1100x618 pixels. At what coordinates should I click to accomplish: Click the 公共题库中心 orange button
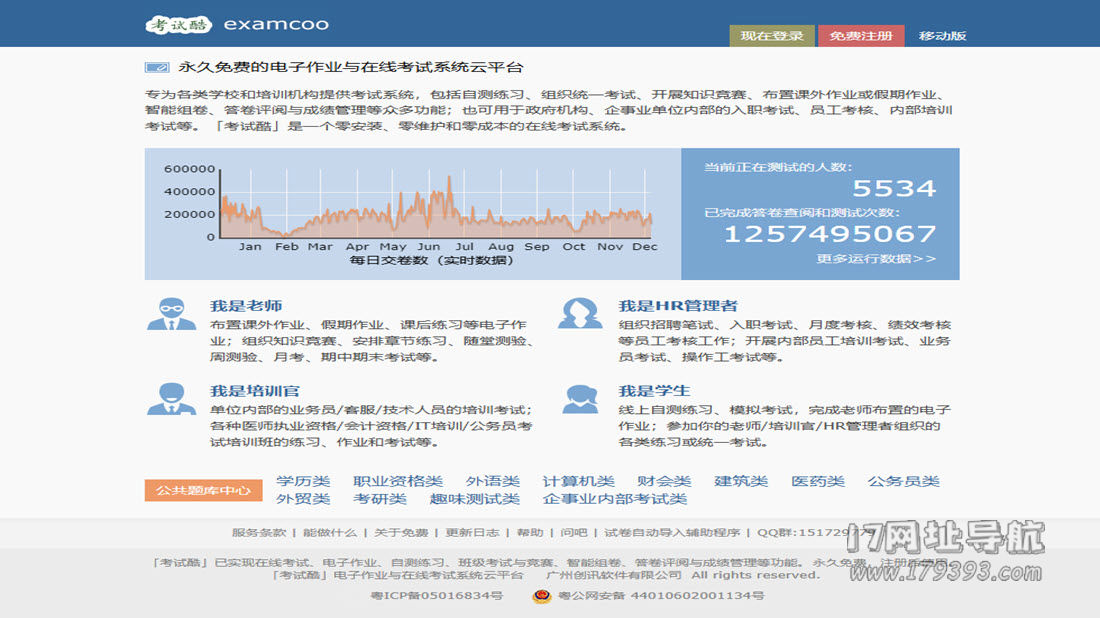(203, 490)
